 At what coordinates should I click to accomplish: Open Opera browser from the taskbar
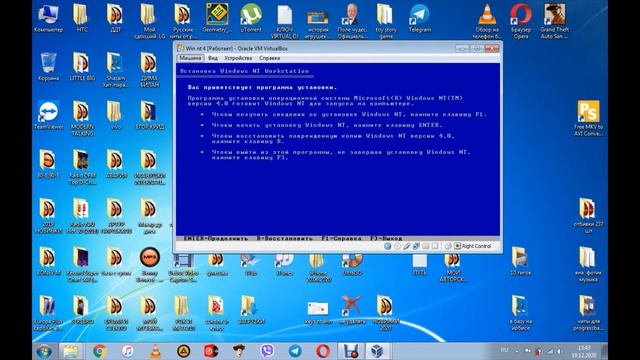322,351
